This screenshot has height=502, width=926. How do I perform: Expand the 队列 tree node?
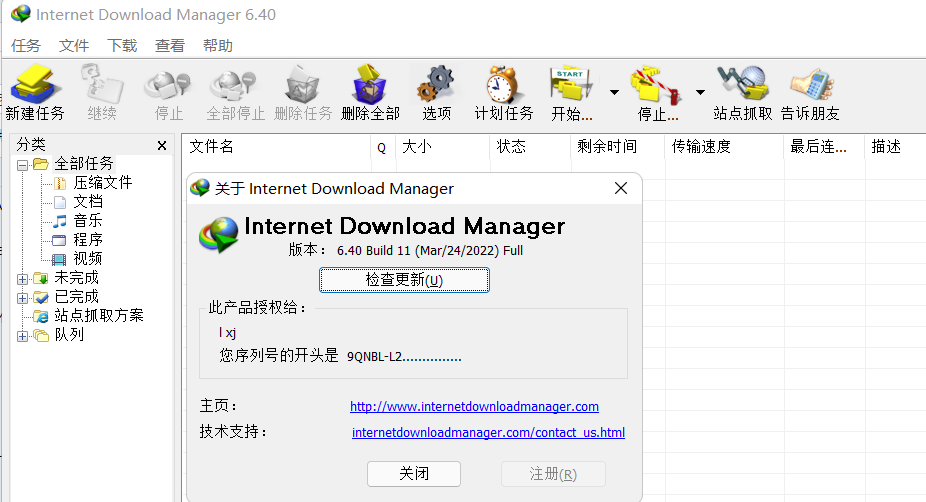(x=23, y=335)
